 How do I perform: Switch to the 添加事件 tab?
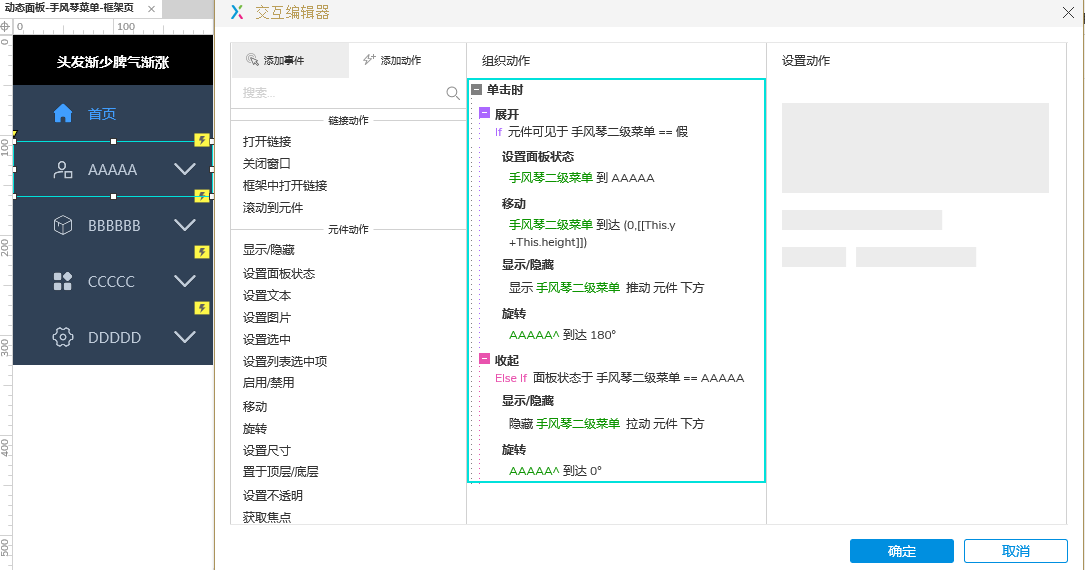point(290,60)
